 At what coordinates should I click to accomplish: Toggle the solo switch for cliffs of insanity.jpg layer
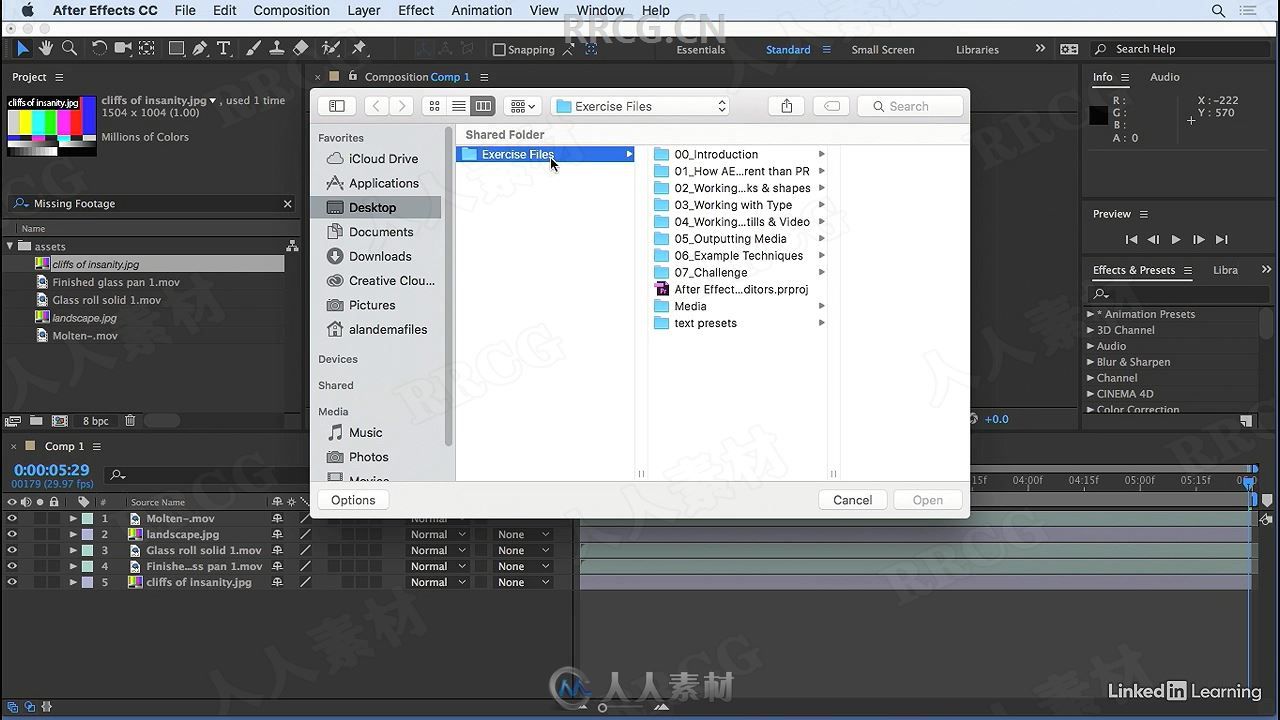40,582
